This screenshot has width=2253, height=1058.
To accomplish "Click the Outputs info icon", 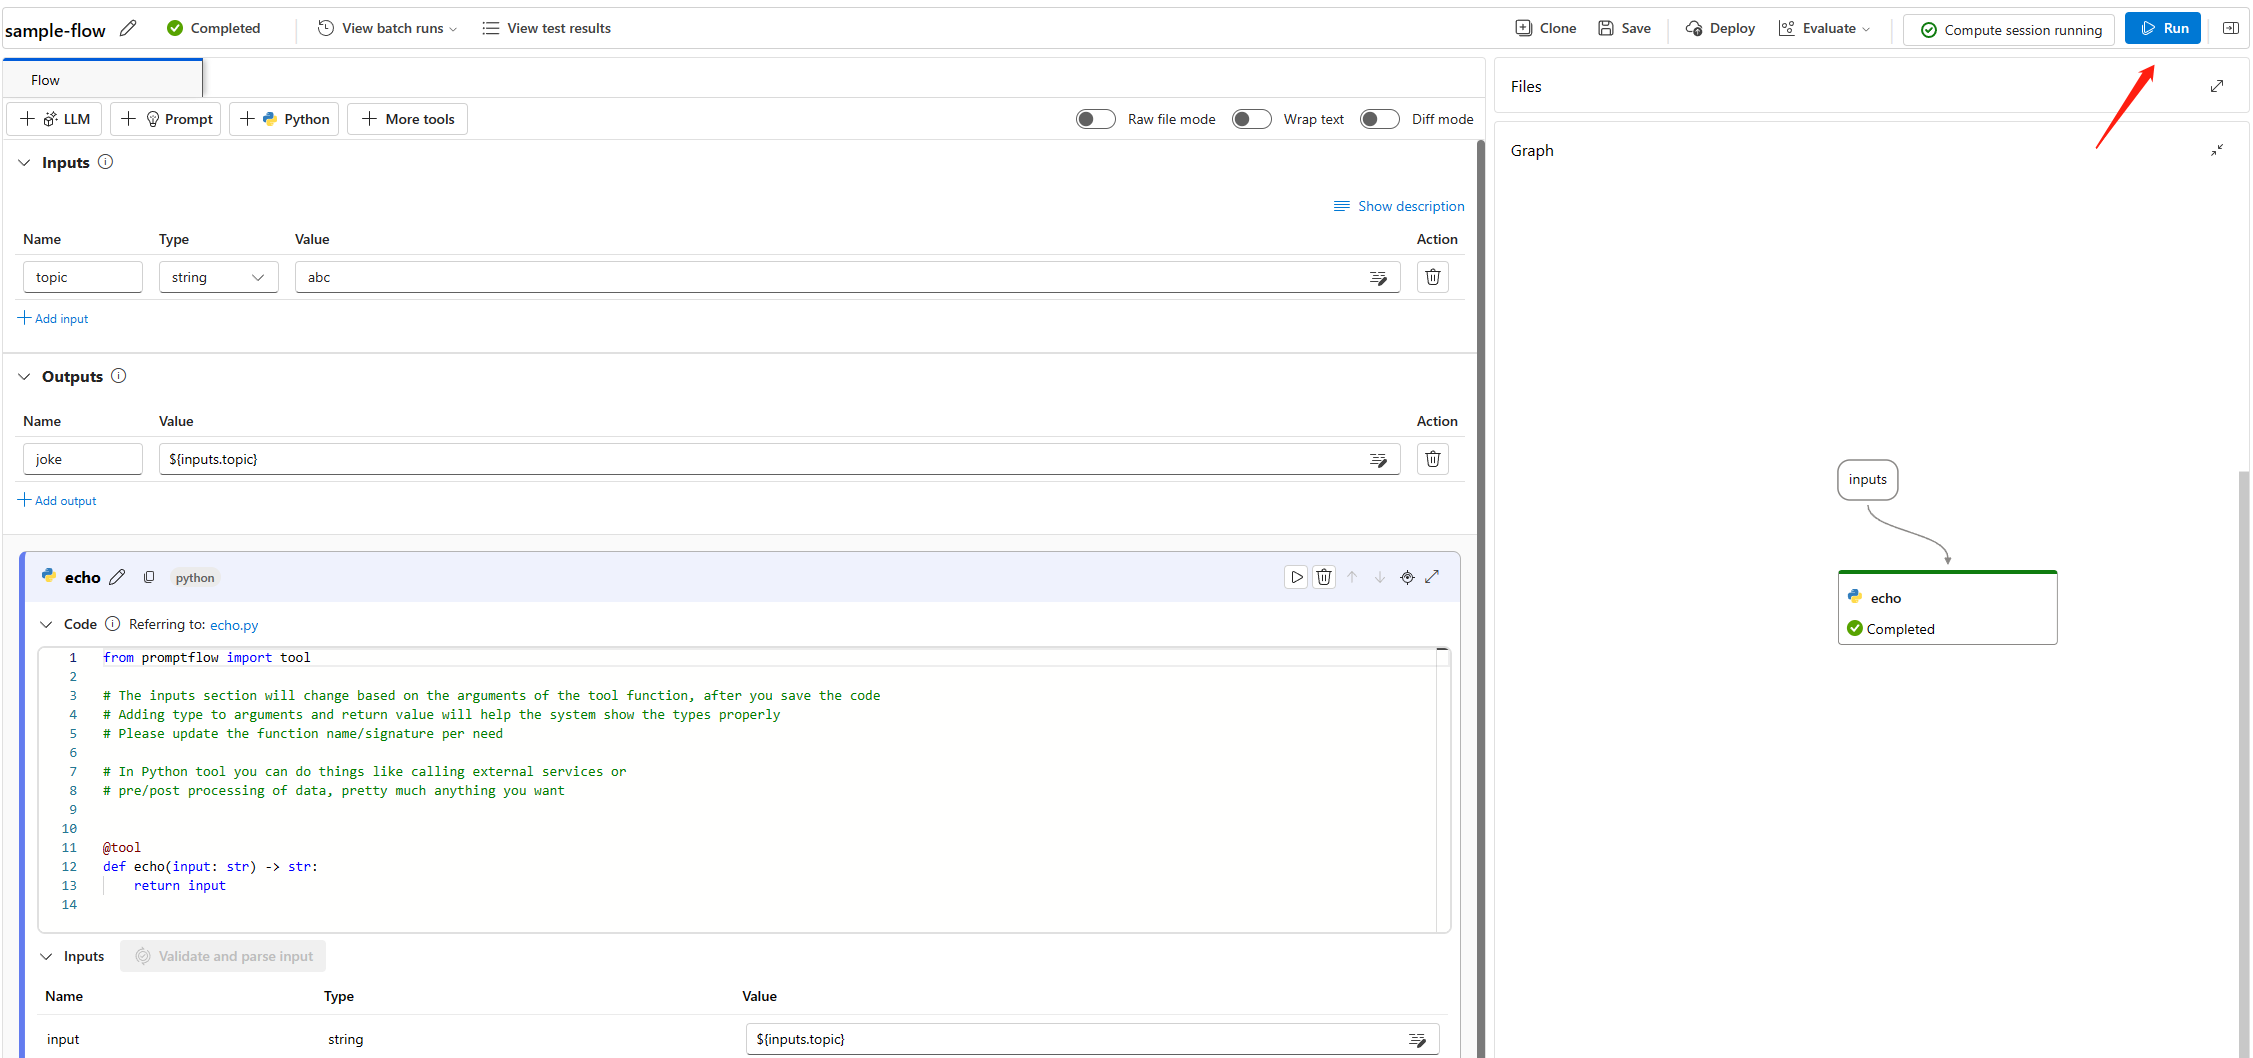I will pos(118,376).
